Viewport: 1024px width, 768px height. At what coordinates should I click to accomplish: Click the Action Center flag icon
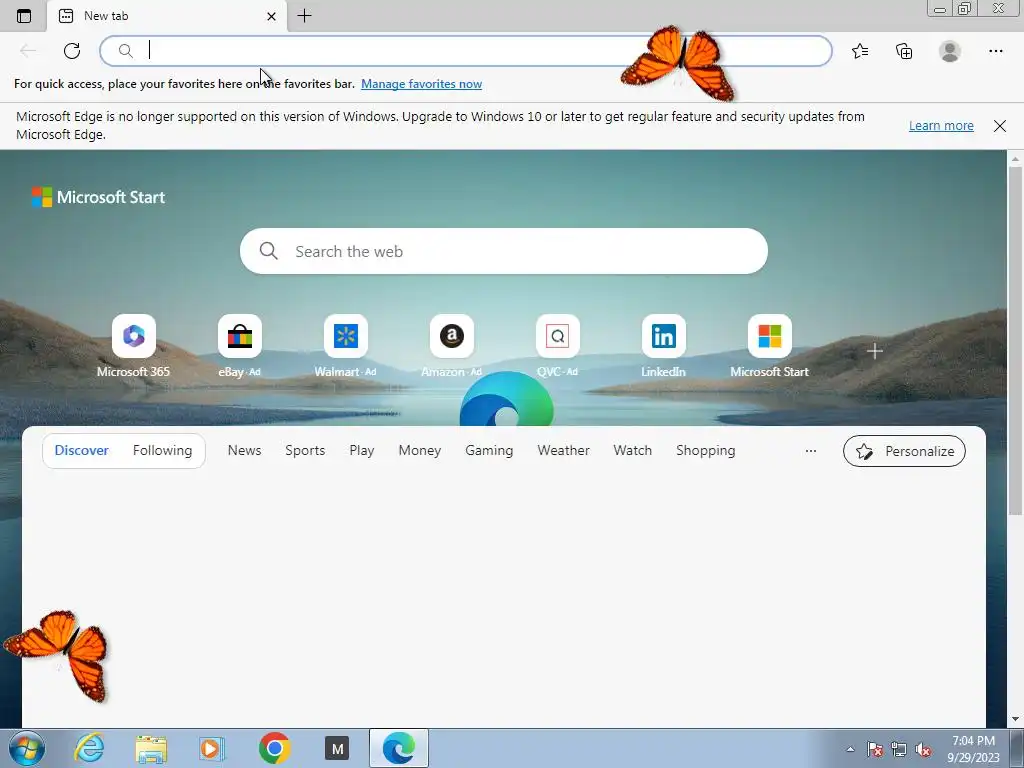coord(874,749)
